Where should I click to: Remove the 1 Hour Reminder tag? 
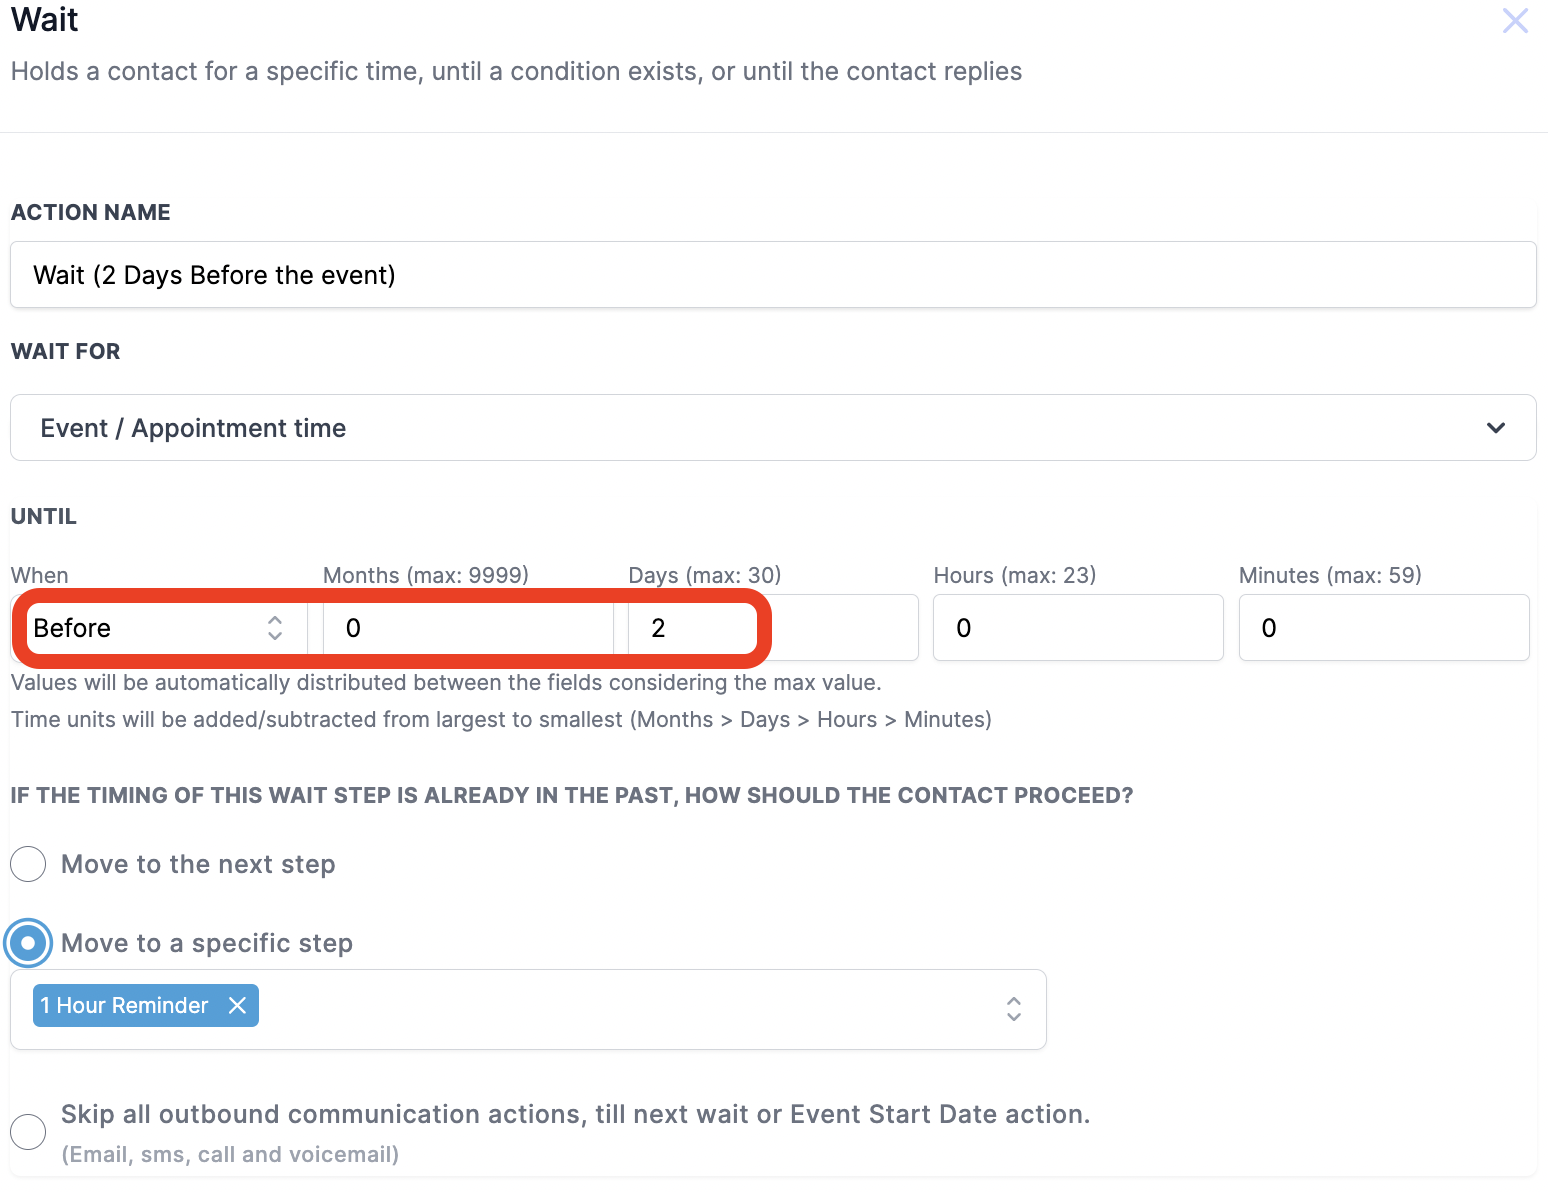click(237, 1006)
